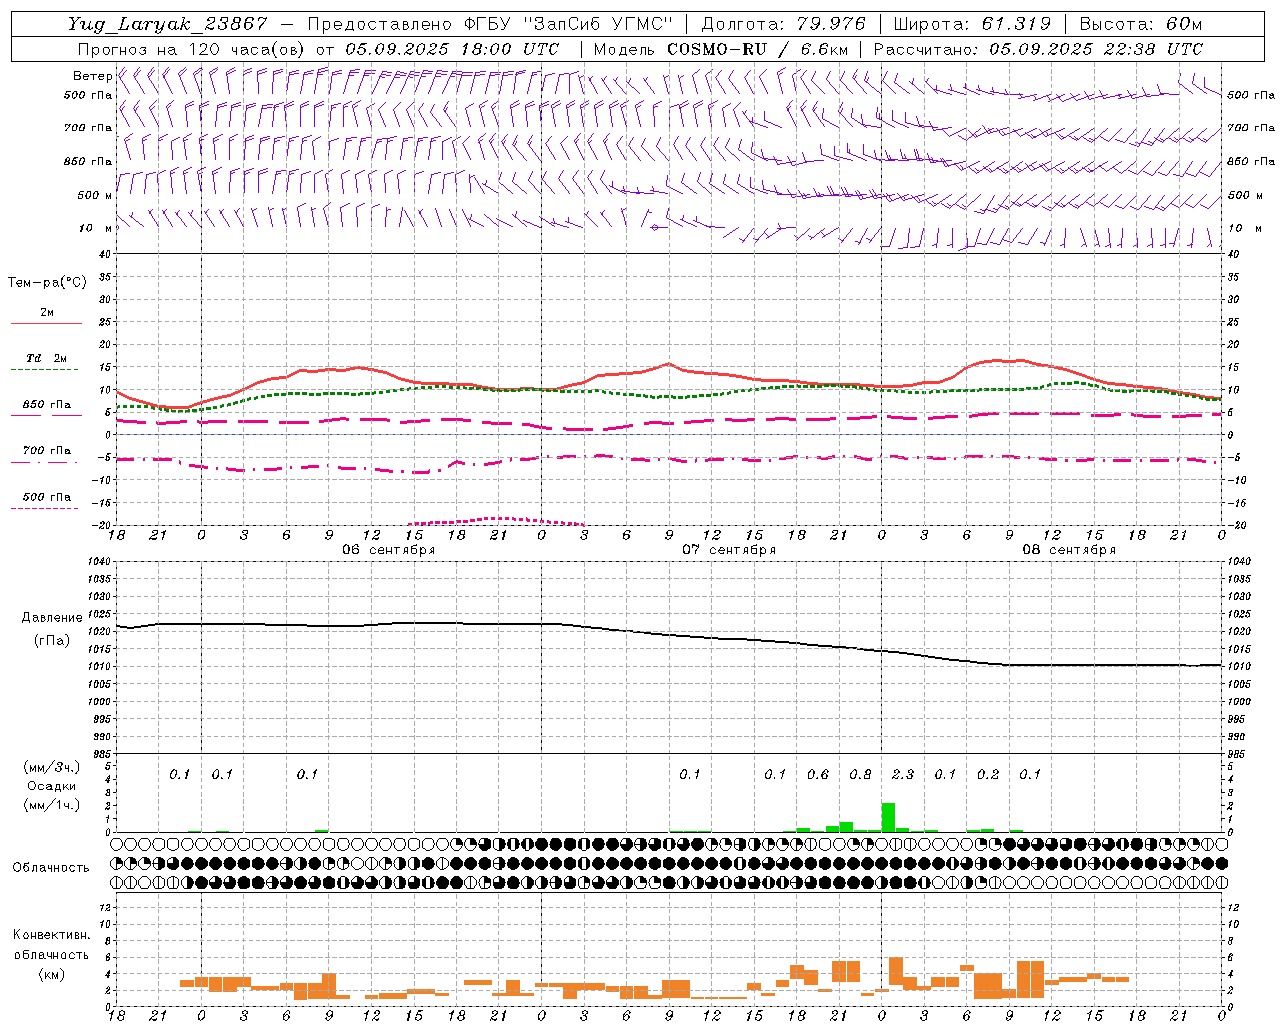Click 'Рассчитано: 05.09.2025 22:38 UTC' text

pos(1038,49)
